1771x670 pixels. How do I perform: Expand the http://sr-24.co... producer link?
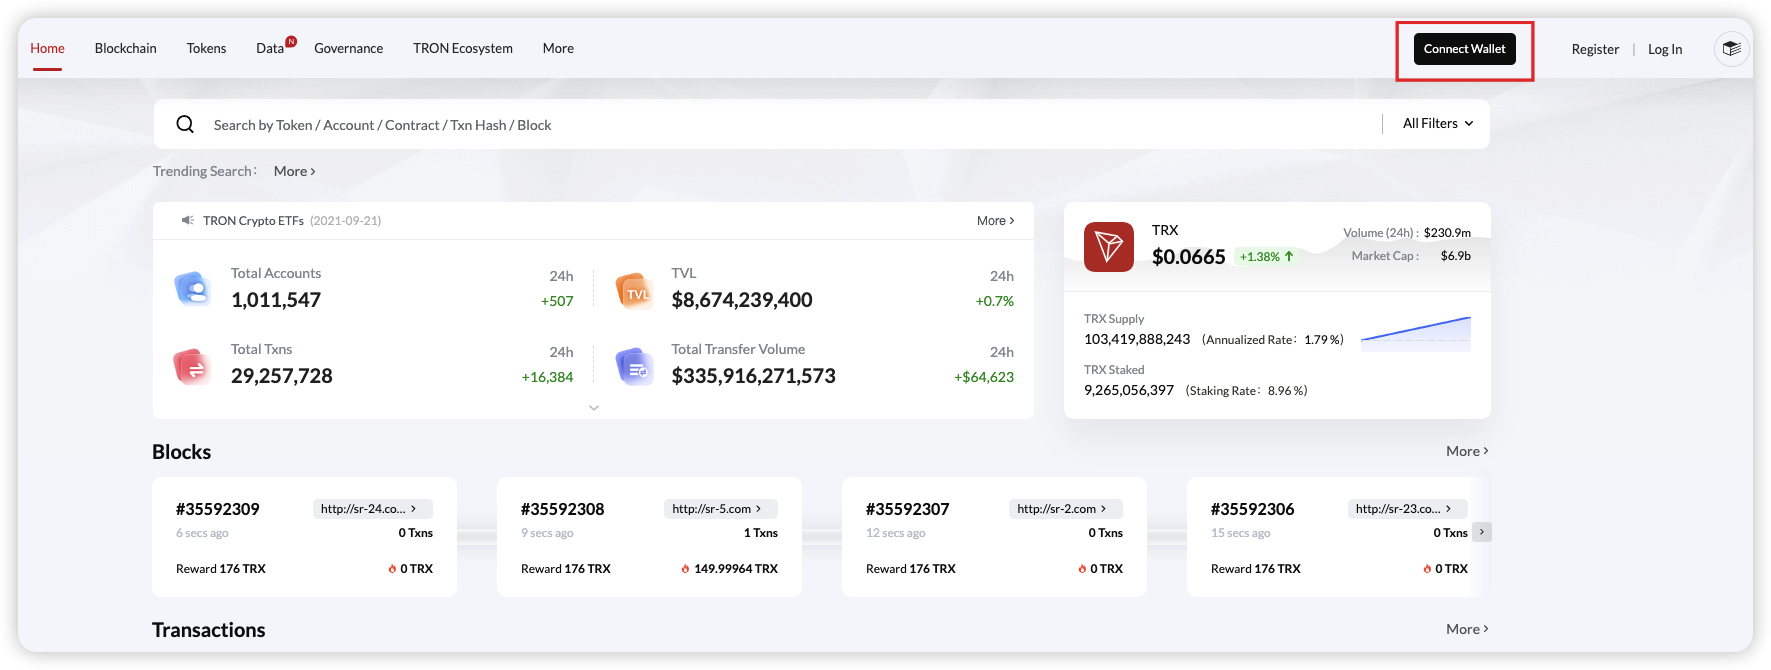(x=371, y=509)
